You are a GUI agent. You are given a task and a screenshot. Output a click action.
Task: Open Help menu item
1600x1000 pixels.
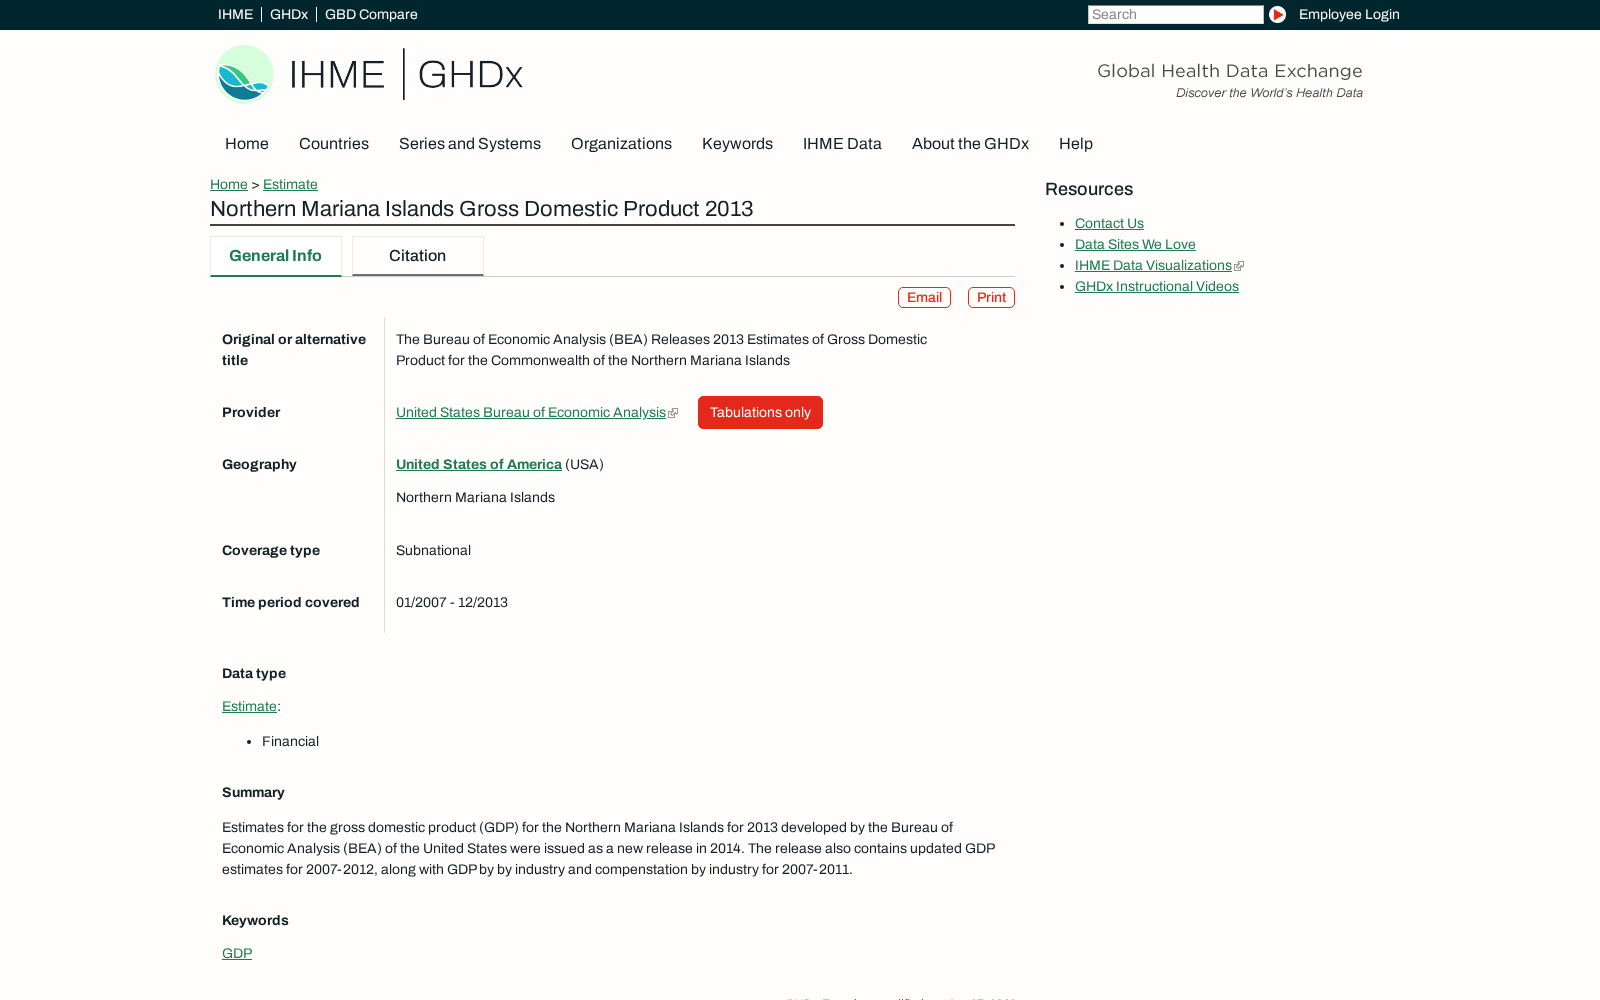(1076, 144)
